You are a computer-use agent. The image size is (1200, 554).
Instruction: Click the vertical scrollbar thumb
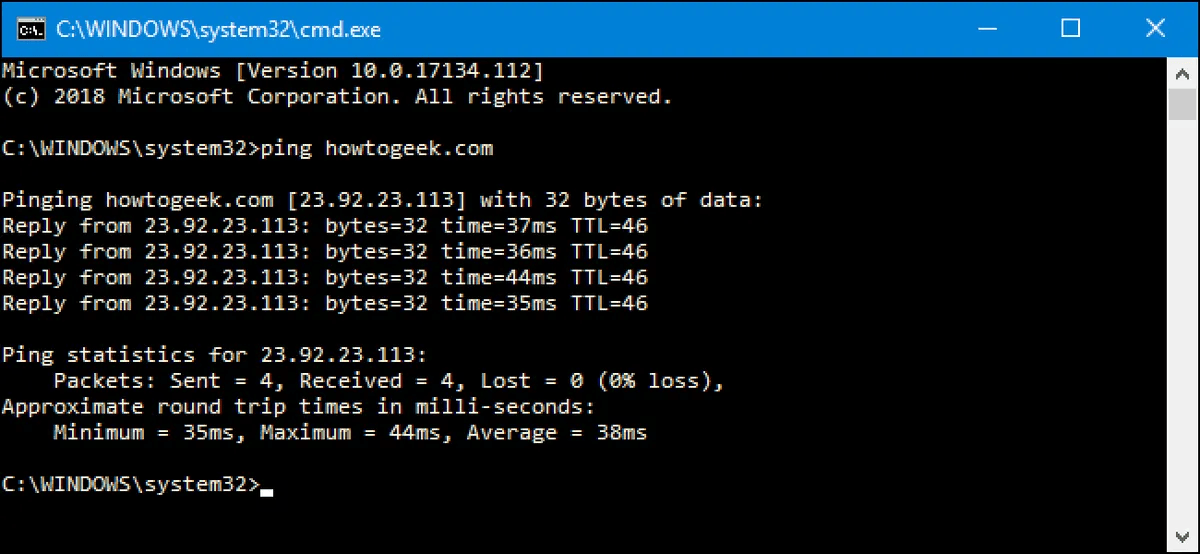click(x=1183, y=104)
